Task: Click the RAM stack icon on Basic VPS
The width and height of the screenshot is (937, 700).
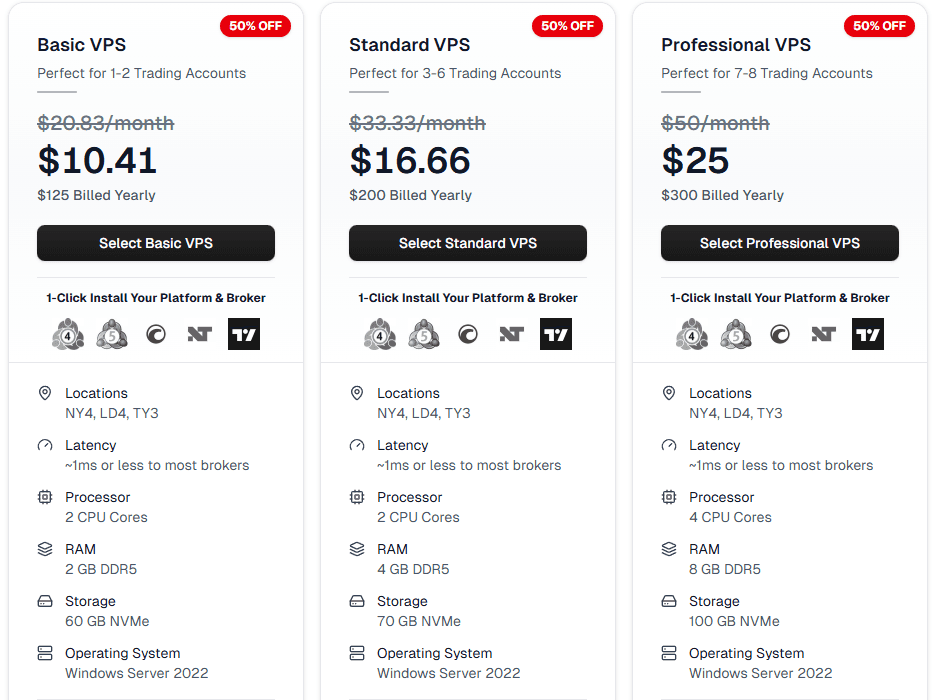Action: 45,548
